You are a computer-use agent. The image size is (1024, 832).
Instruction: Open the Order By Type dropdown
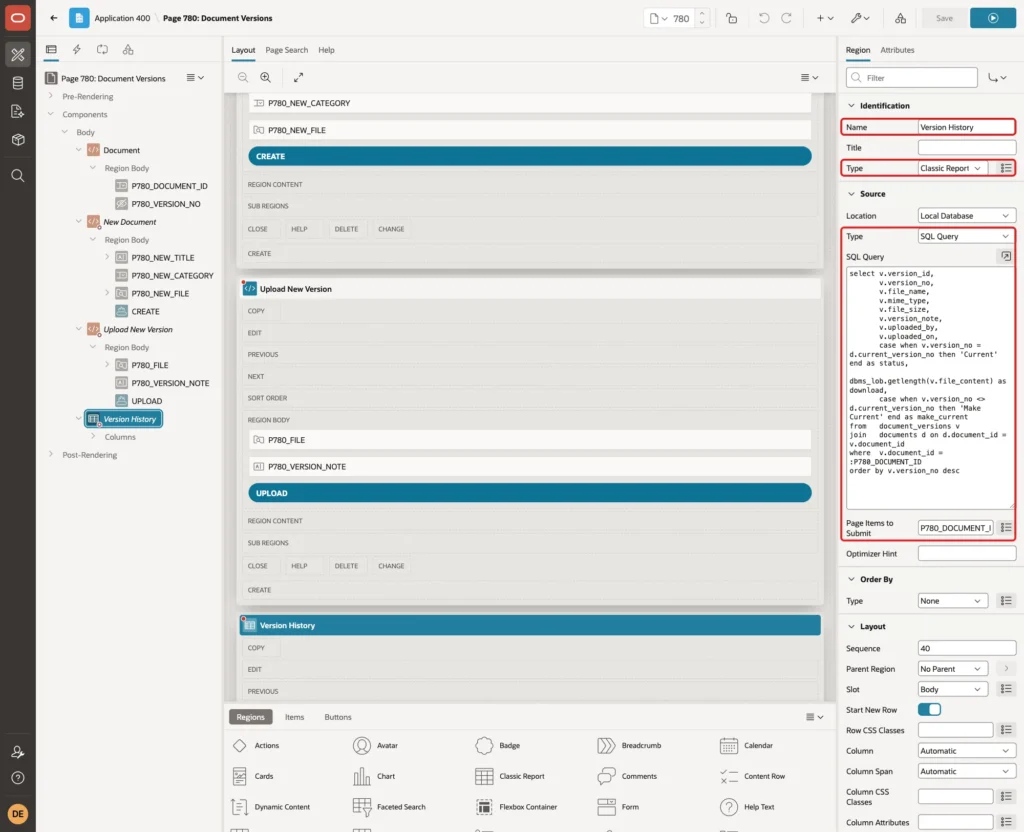click(x=952, y=601)
